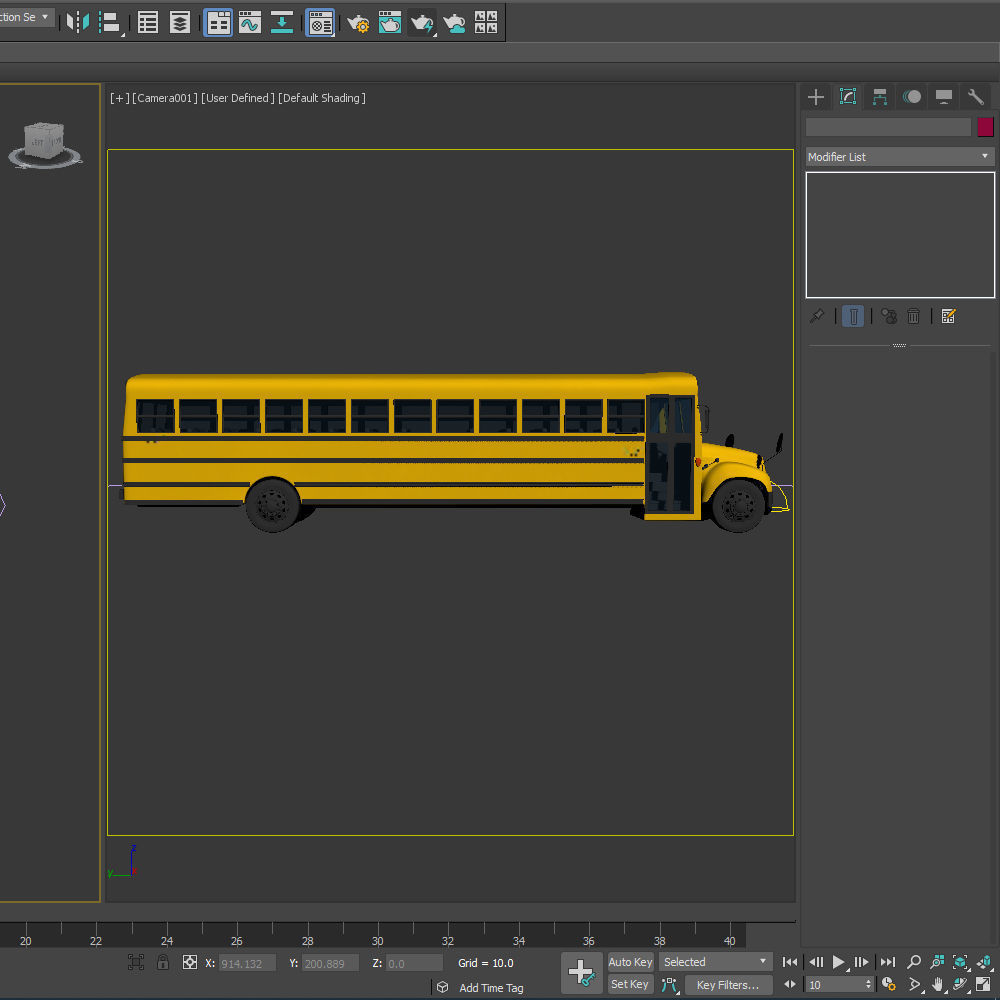Toggle the Set Key button
The height and width of the screenshot is (1000, 1000).
click(630, 985)
